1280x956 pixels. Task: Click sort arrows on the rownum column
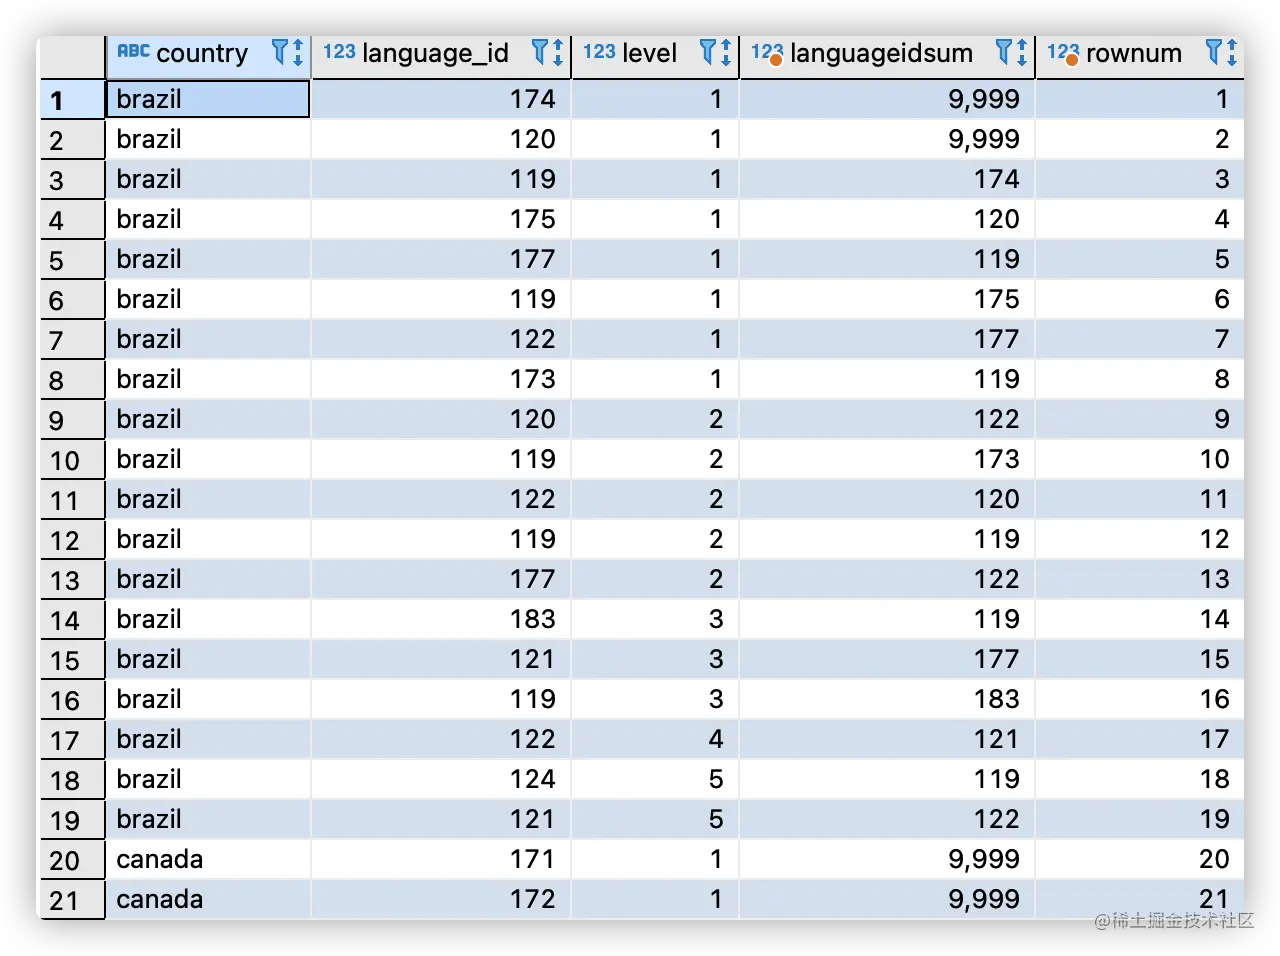coord(1232,52)
